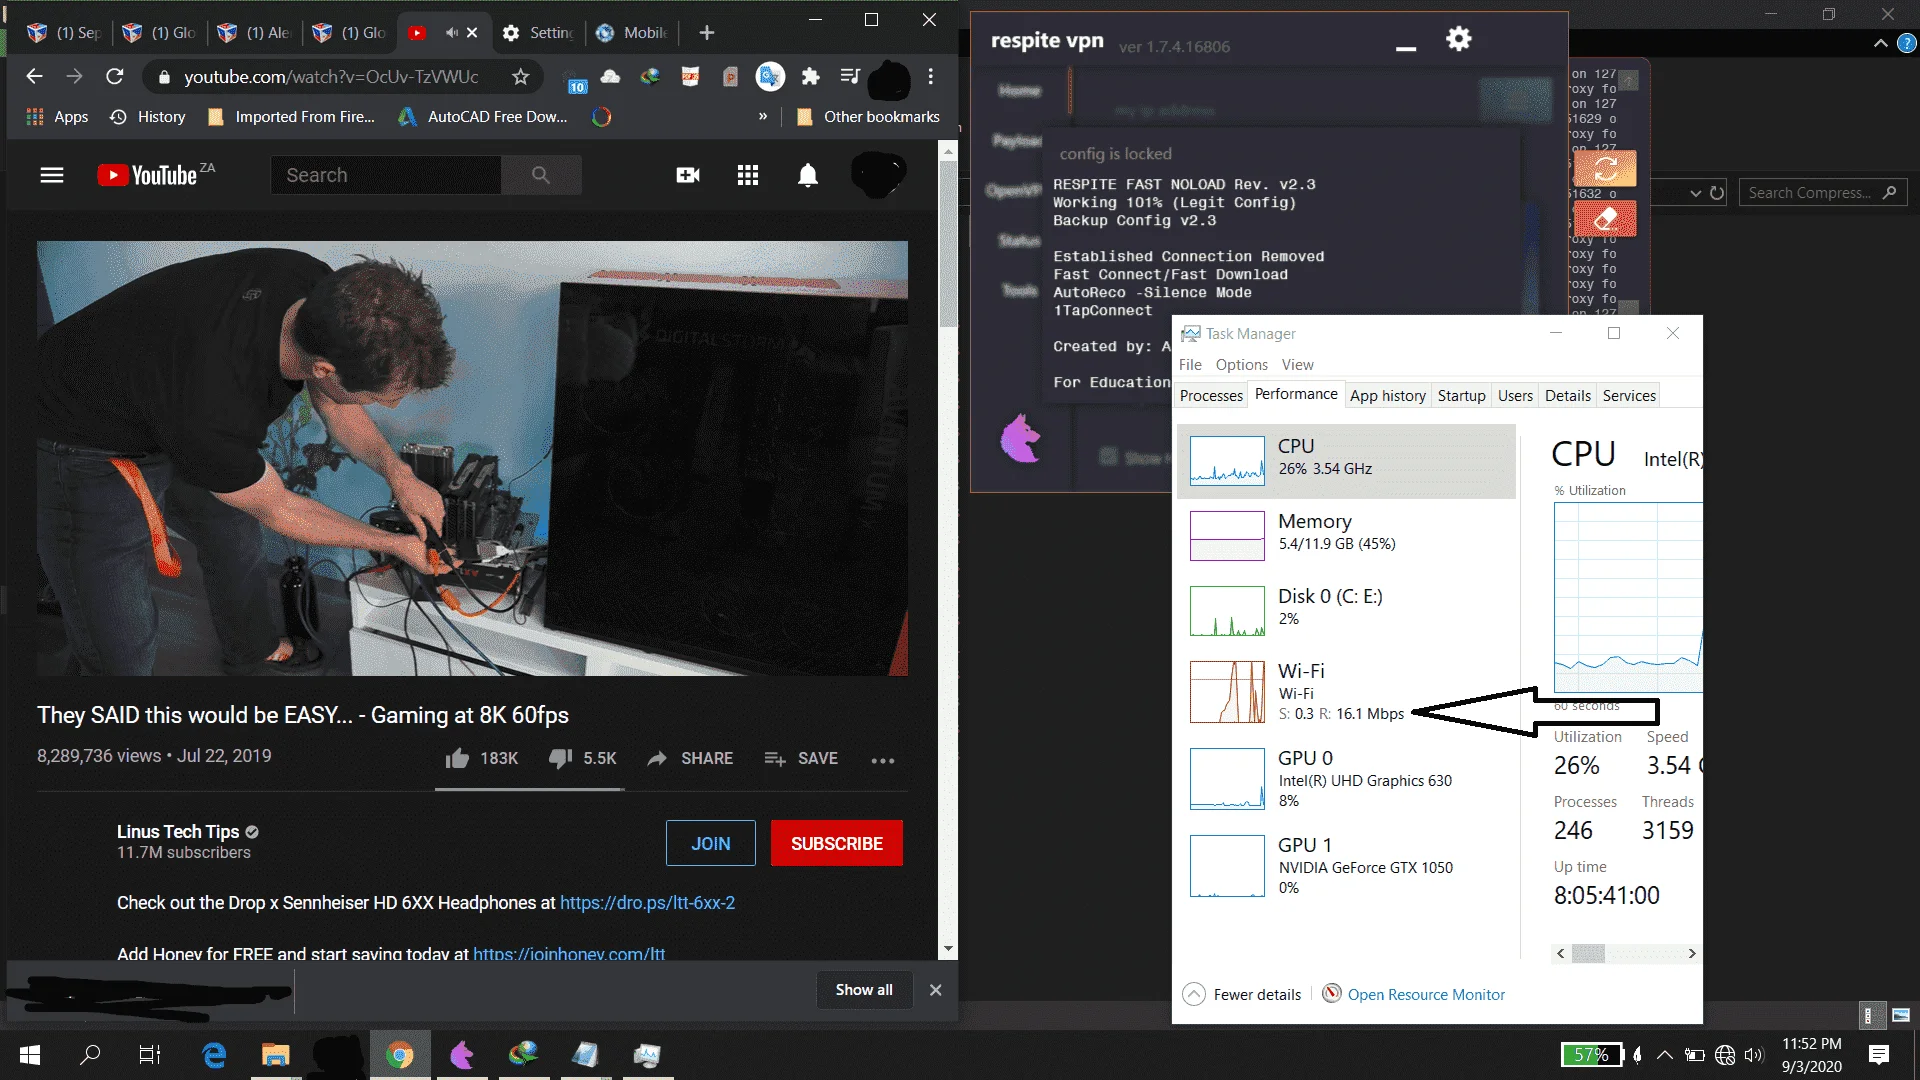Open the Other bookmarks folder
Viewport: 1920px width, 1080px height.
pyautogui.click(x=868, y=116)
